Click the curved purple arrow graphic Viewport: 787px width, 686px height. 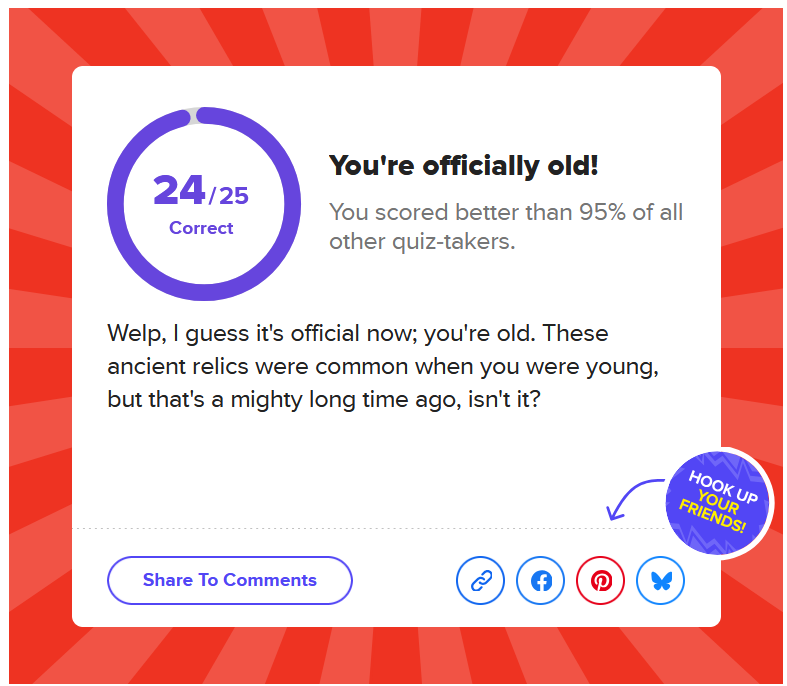633,499
